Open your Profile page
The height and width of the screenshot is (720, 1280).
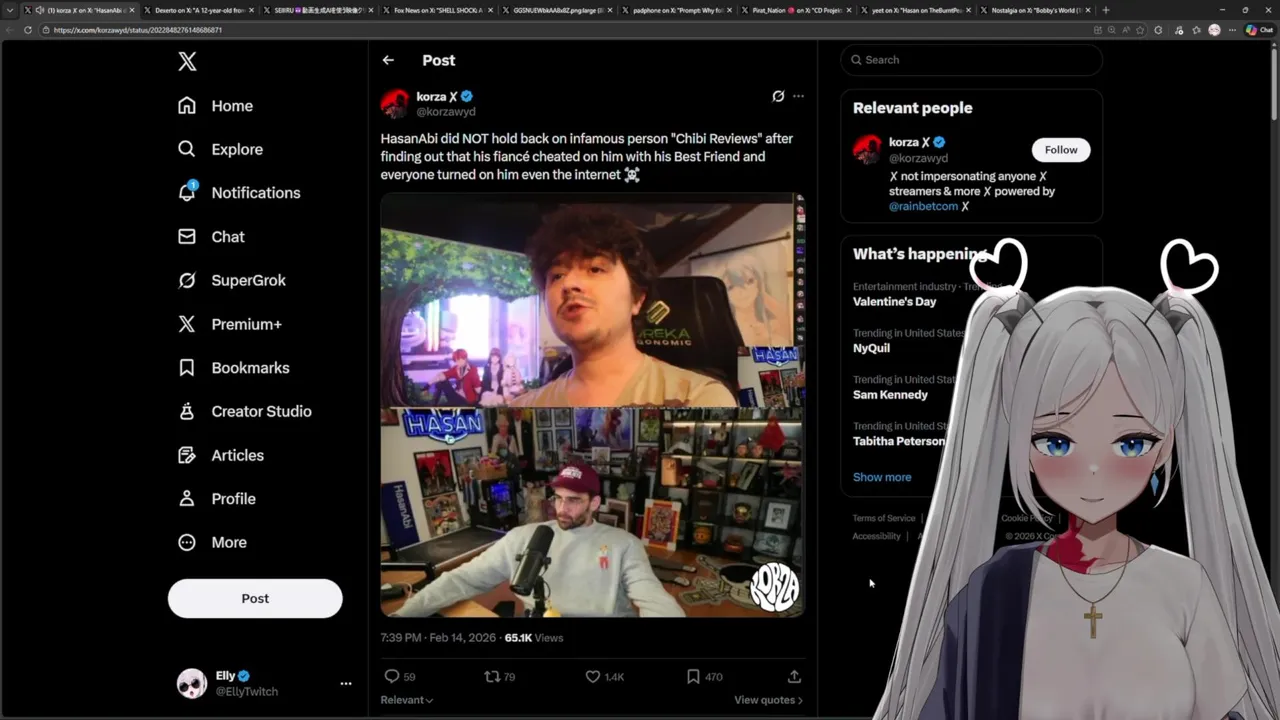(216, 498)
